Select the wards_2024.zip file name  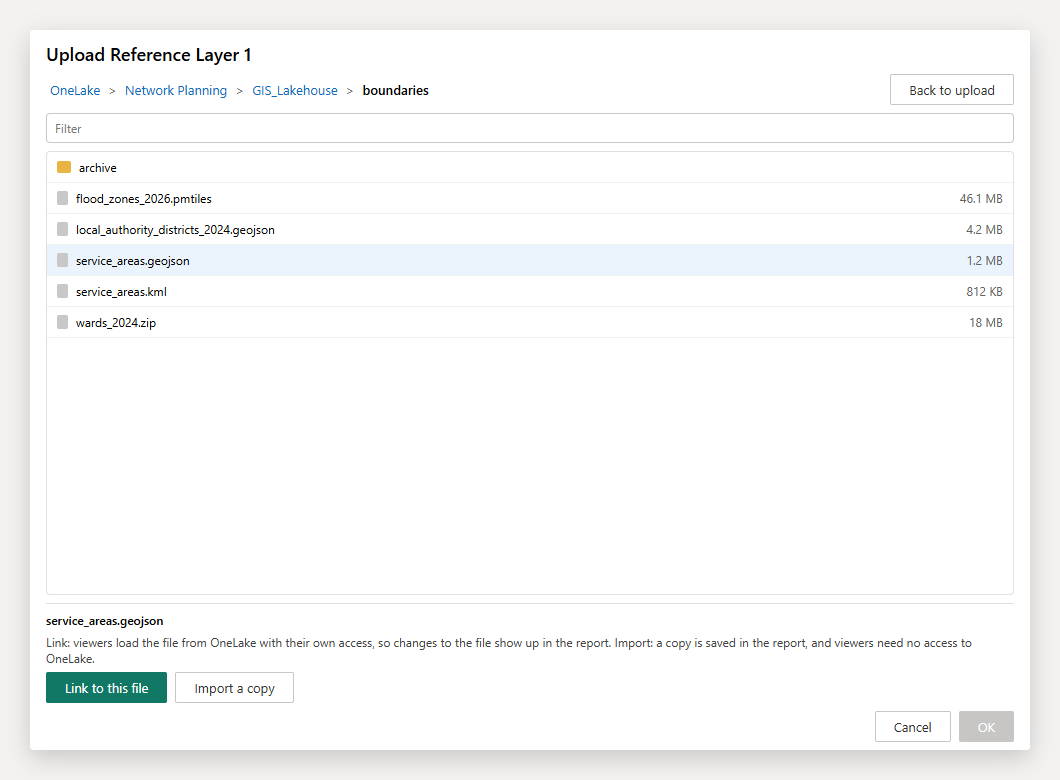(x=116, y=323)
